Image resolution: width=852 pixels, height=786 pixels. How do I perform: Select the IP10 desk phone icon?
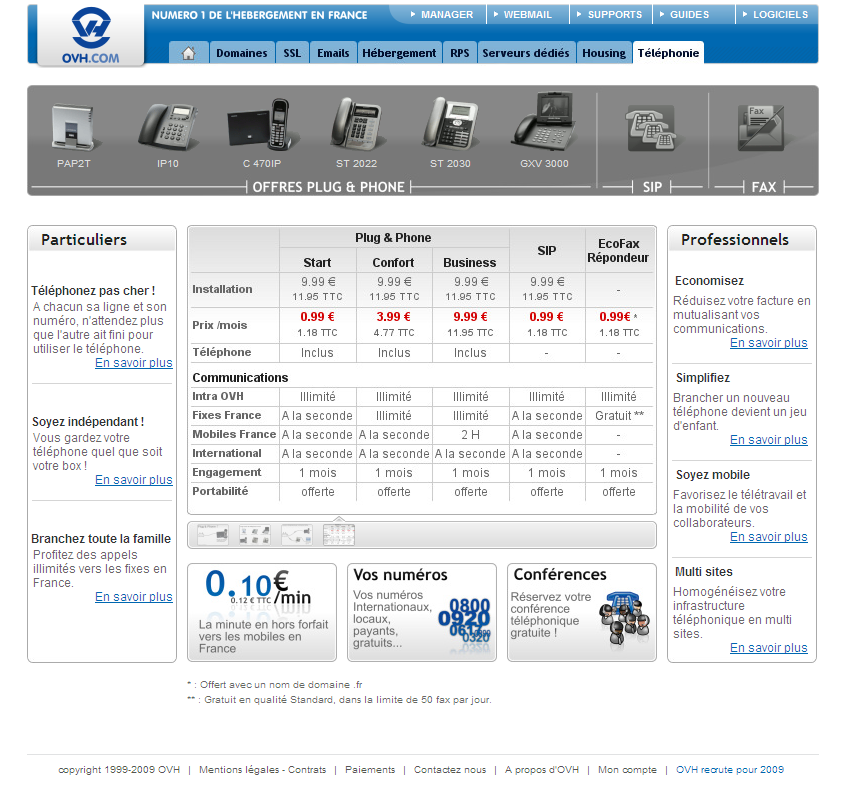[x=167, y=128]
